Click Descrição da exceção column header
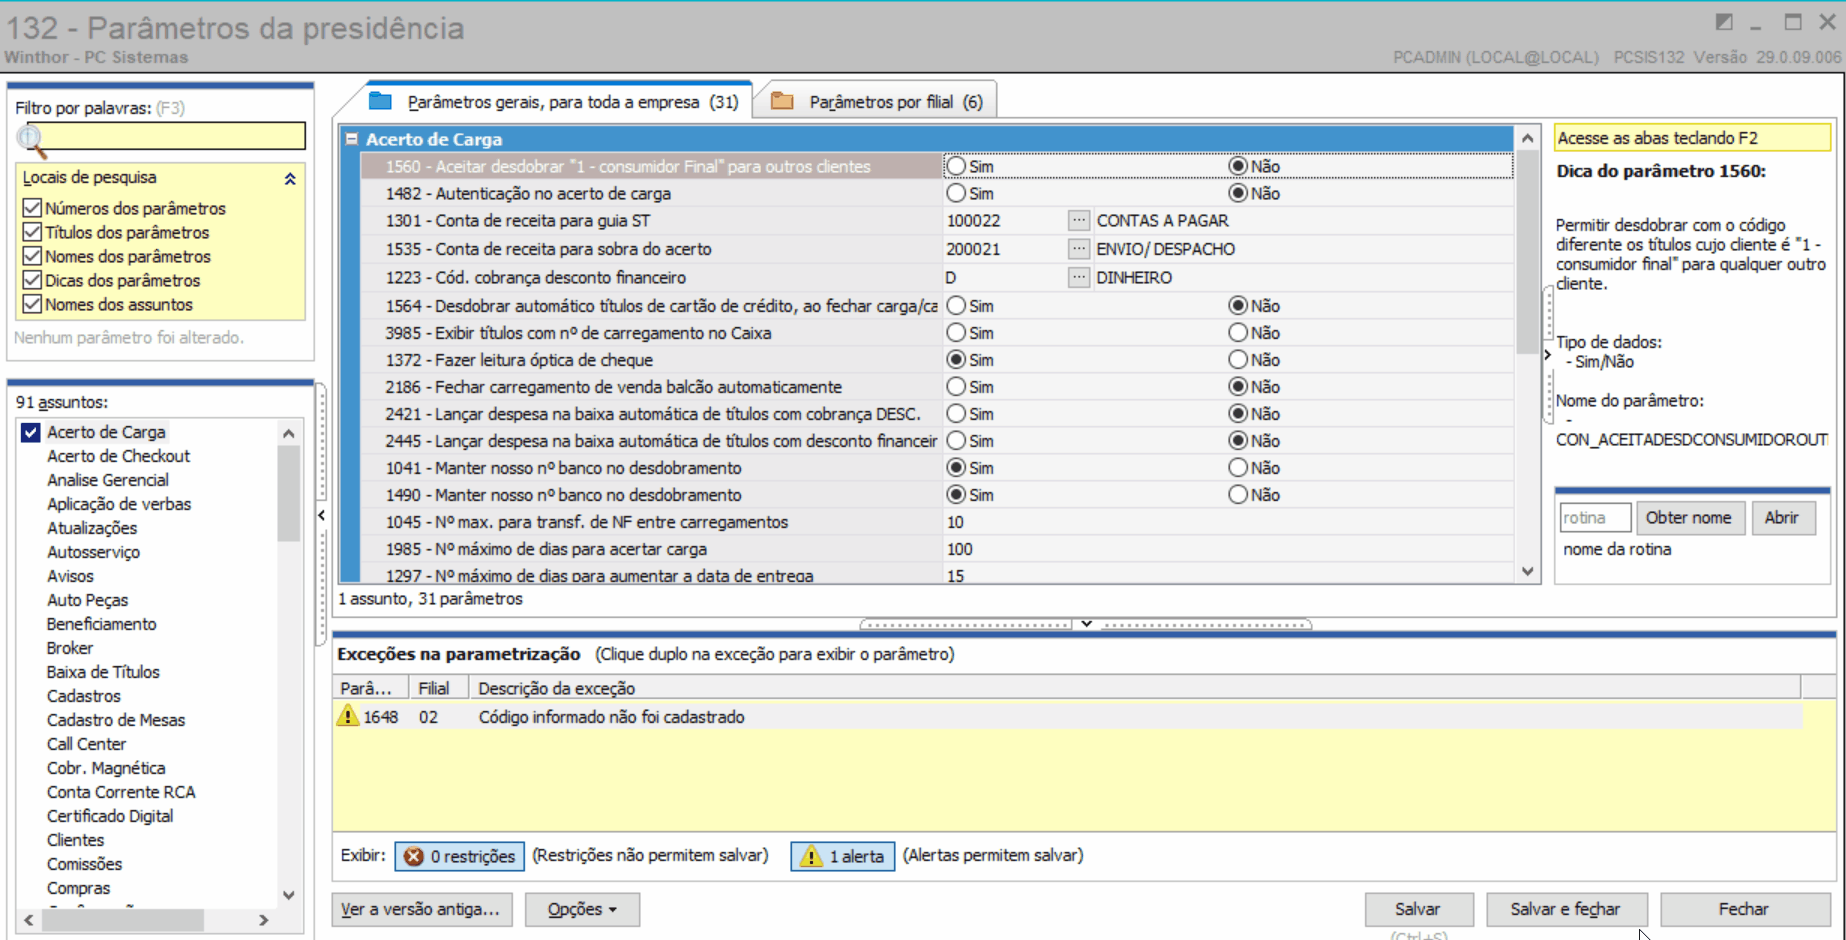Viewport: 1846px width, 940px height. (x=1134, y=688)
